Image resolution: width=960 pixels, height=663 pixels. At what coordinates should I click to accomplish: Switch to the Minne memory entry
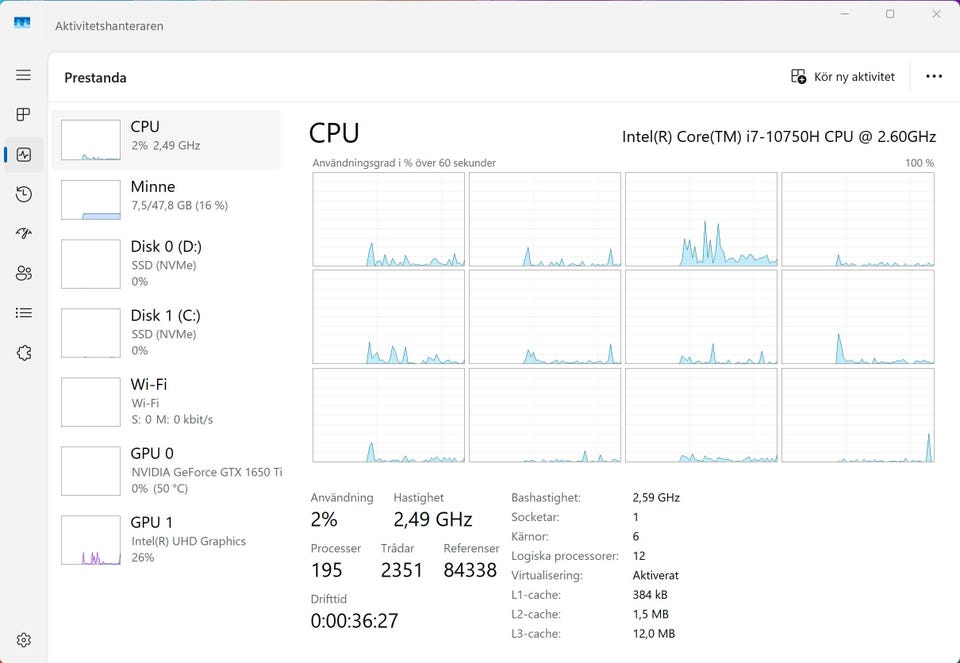point(166,199)
